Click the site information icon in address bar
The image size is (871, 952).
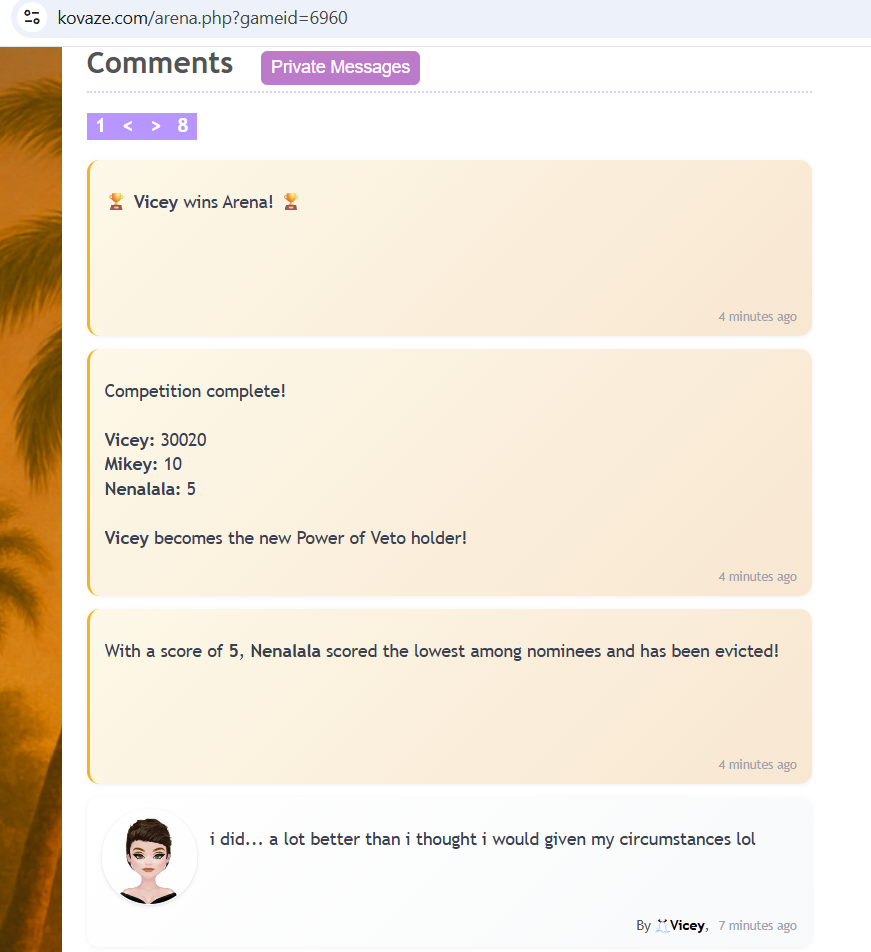pos(32,17)
